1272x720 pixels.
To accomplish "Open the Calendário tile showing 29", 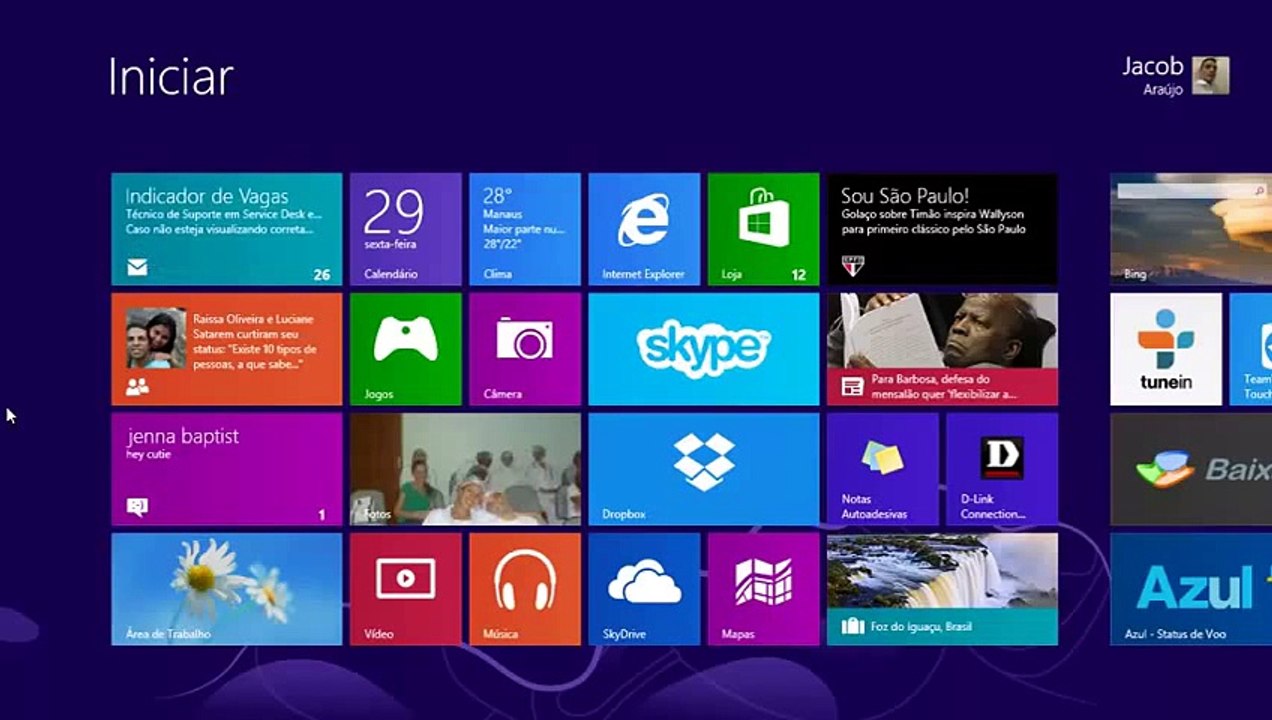I will [x=405, y=229].
